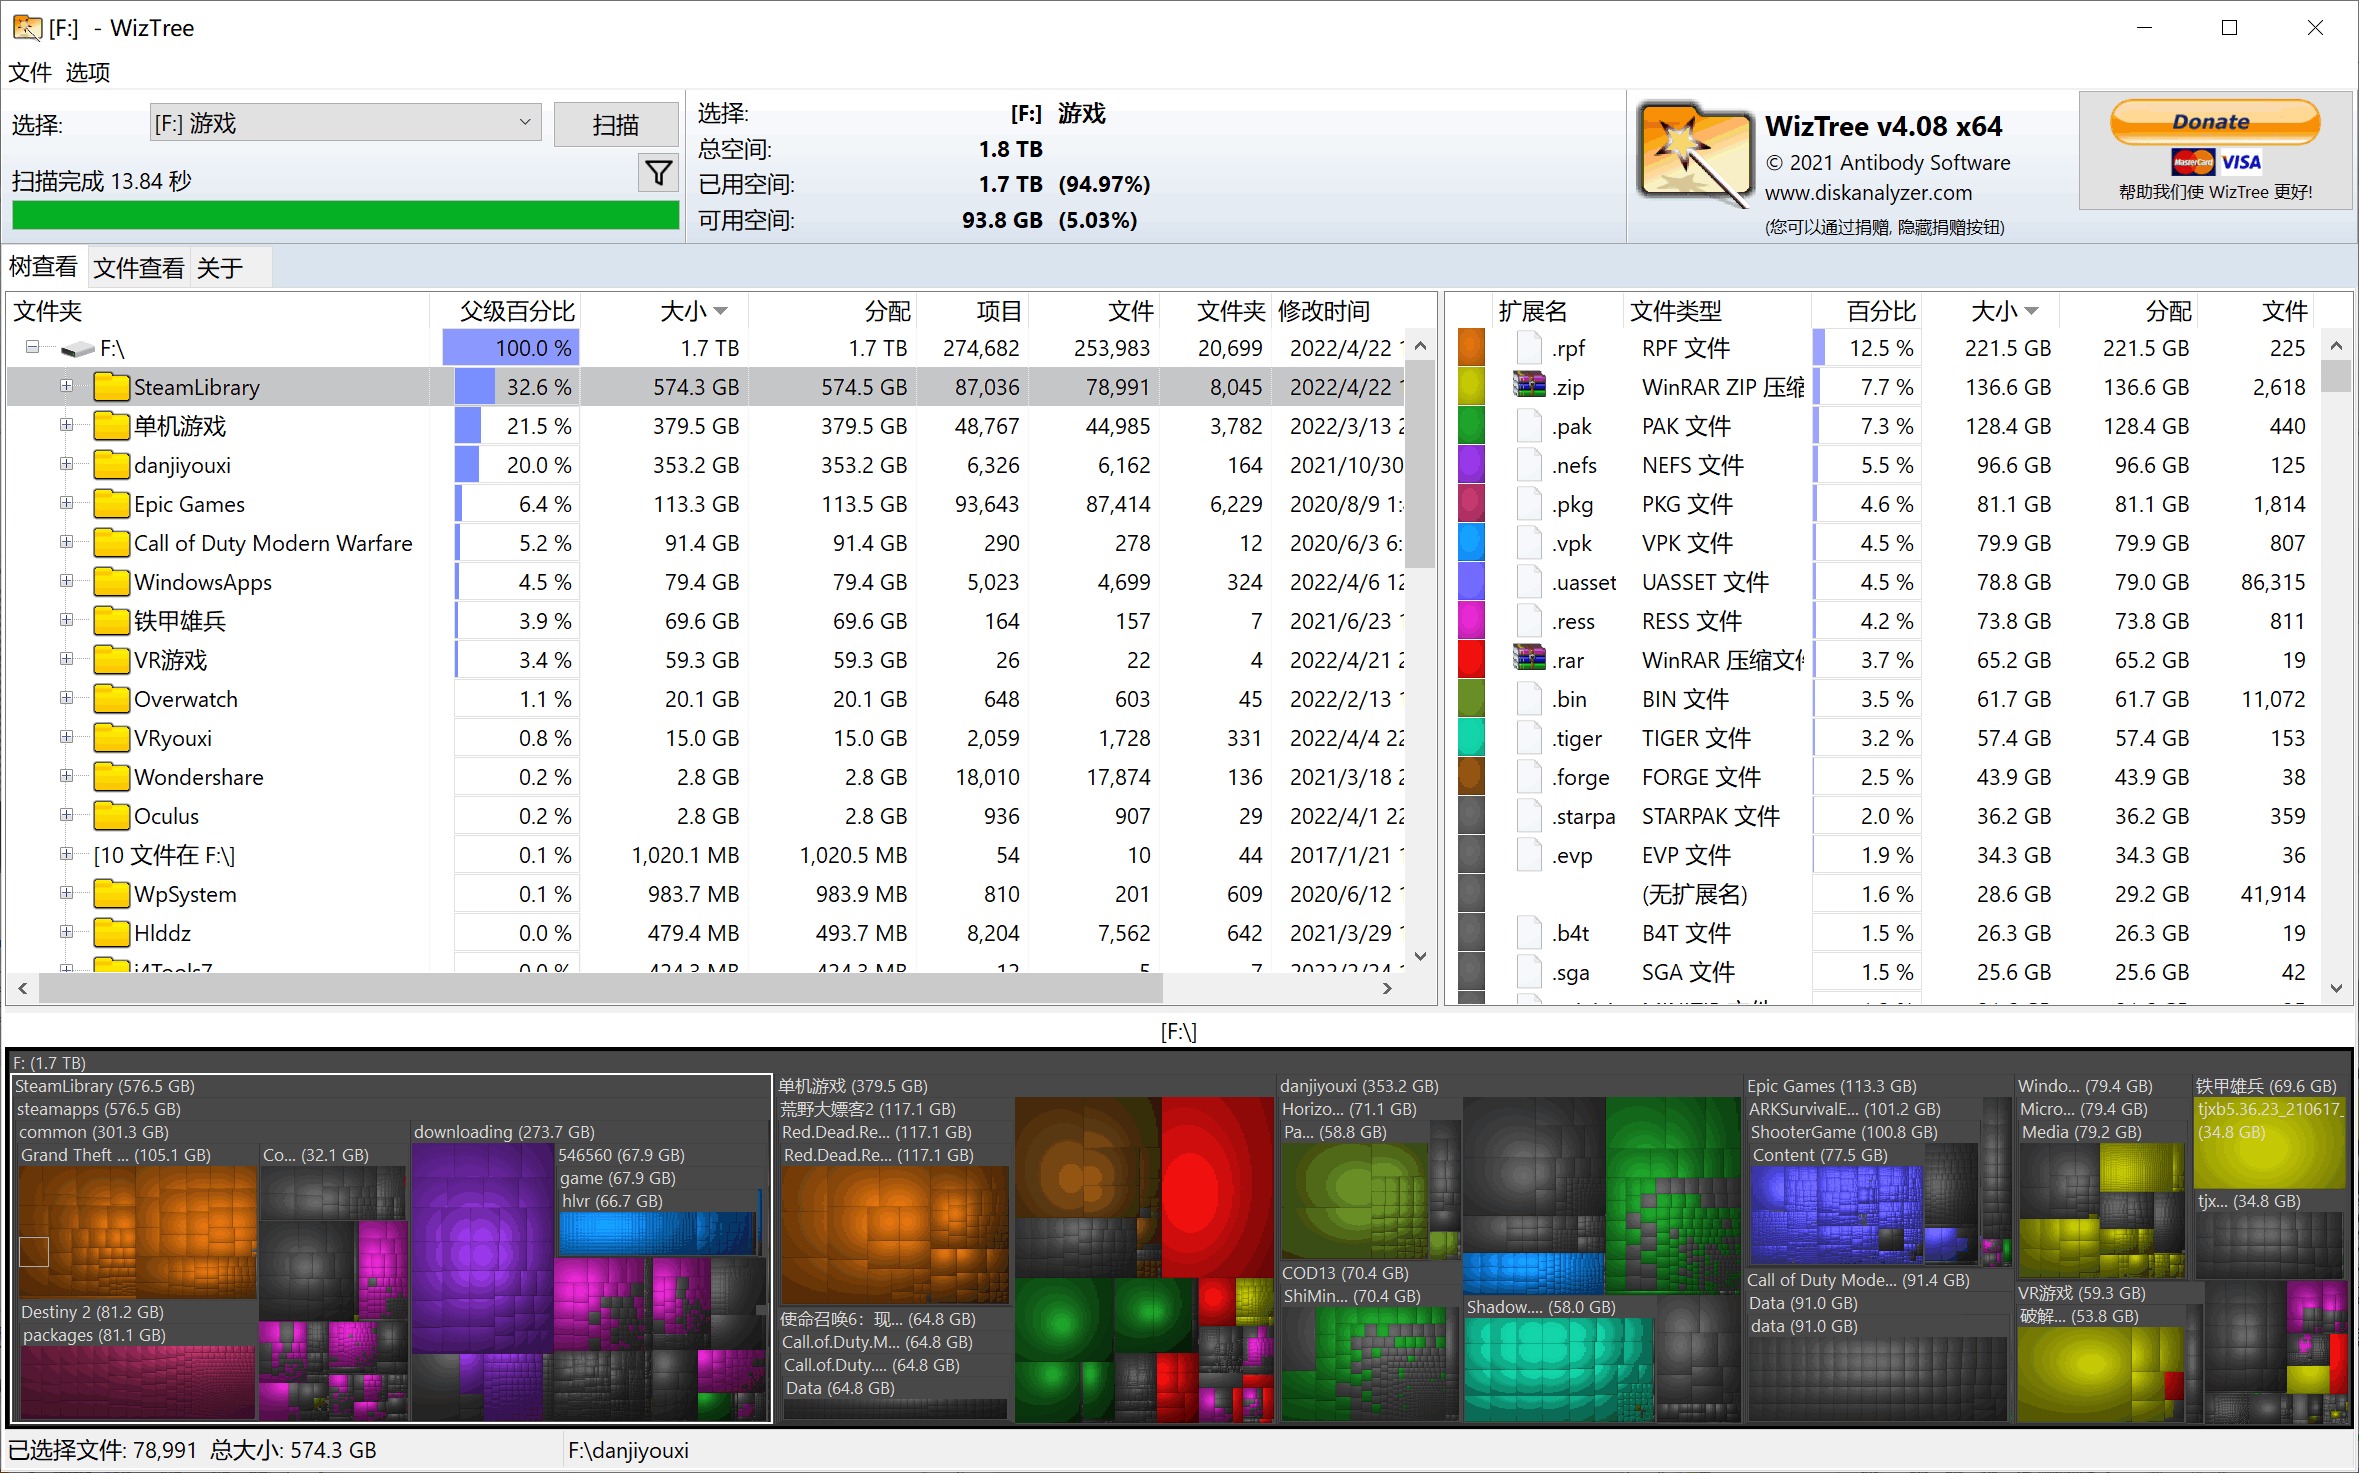Click the 单机游戏 folder icon

pos(111,426)
